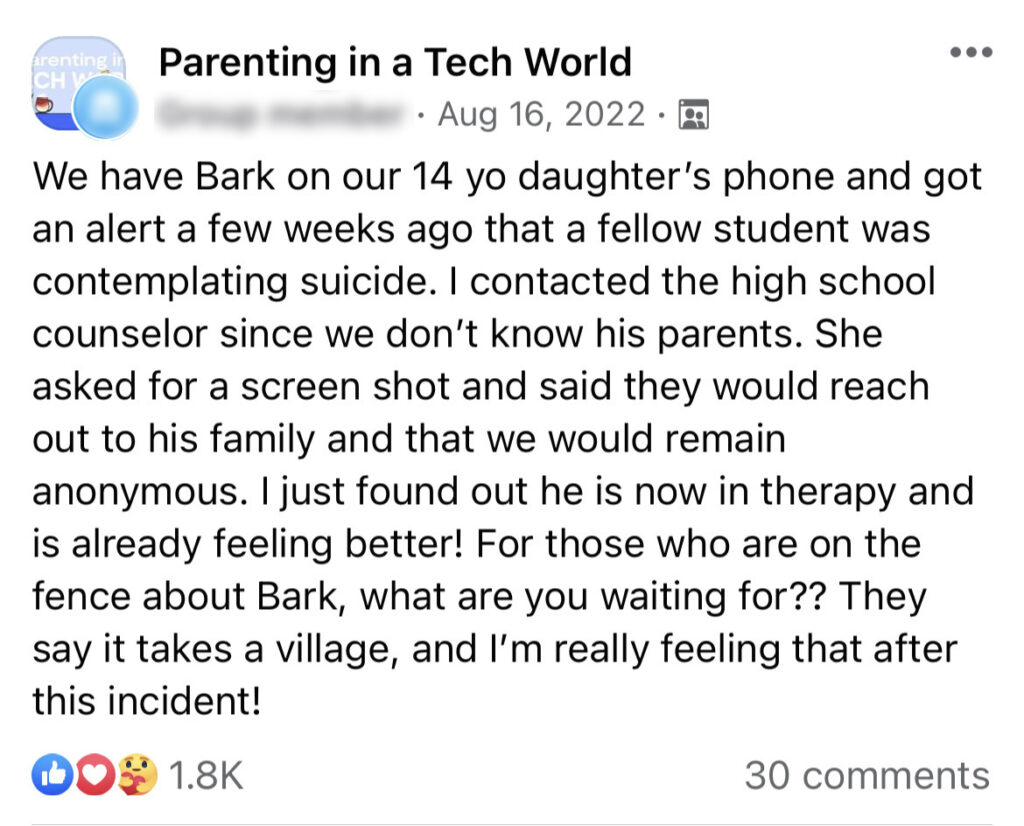Click the Care hug emoji reaction icon
Image resolution: width=1024 pixels, height=826 pixels.
pyautogui.click(x=135, y=775)
